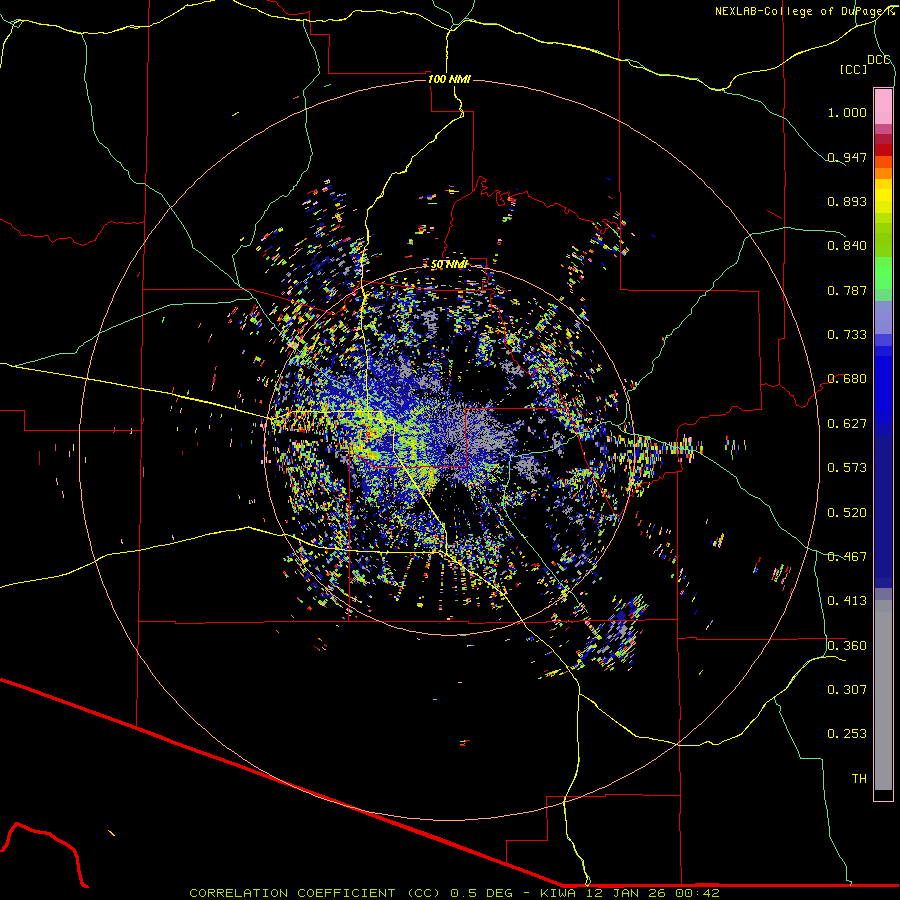The image size is (900, 900).
Task: Click the 0.307 legend value
Action: click(847, 690)
